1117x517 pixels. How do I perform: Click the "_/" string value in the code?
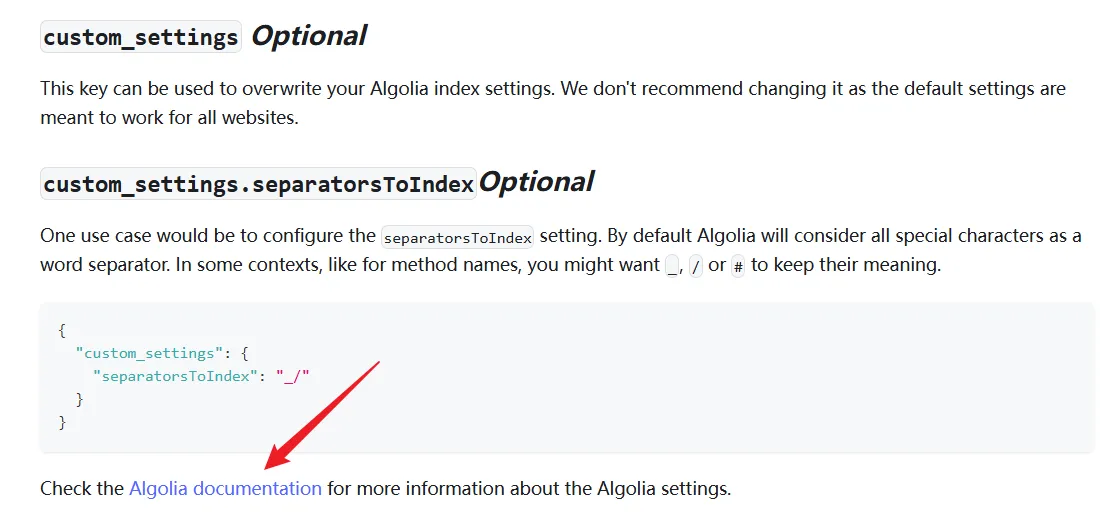(x=293, y=376)
